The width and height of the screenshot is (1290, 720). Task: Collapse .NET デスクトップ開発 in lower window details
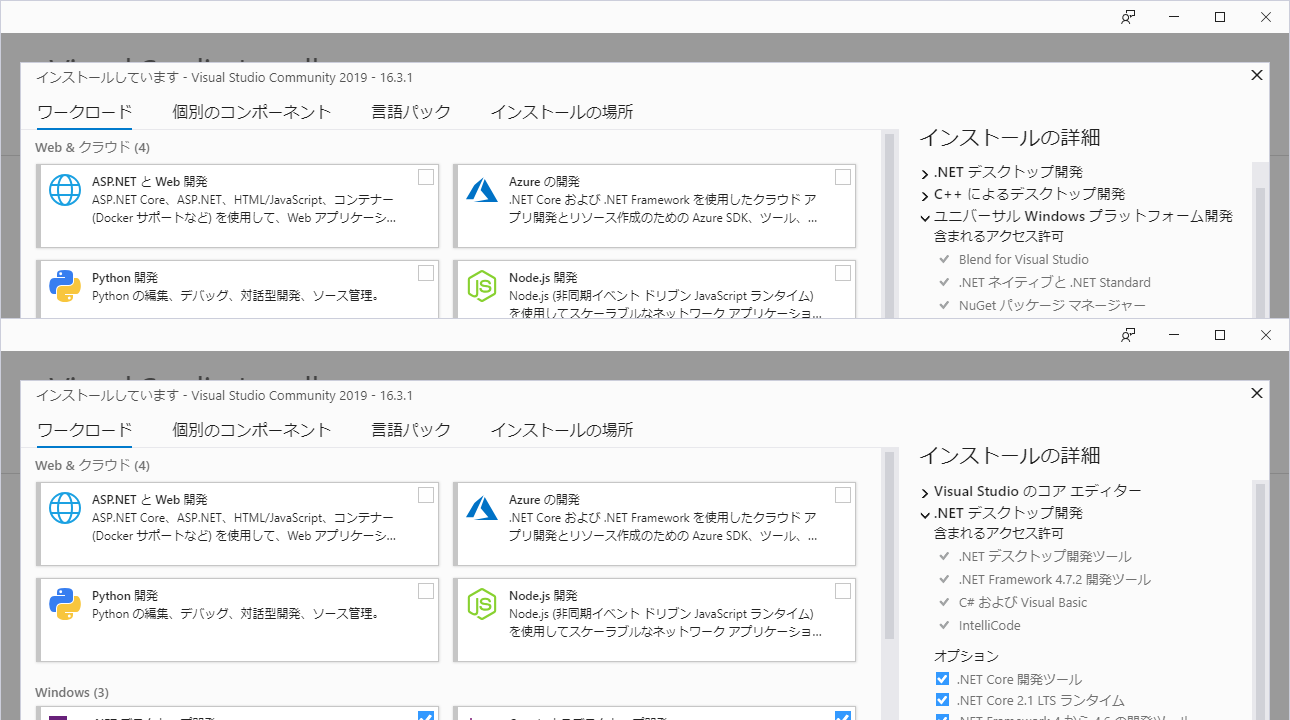[925, 514]
